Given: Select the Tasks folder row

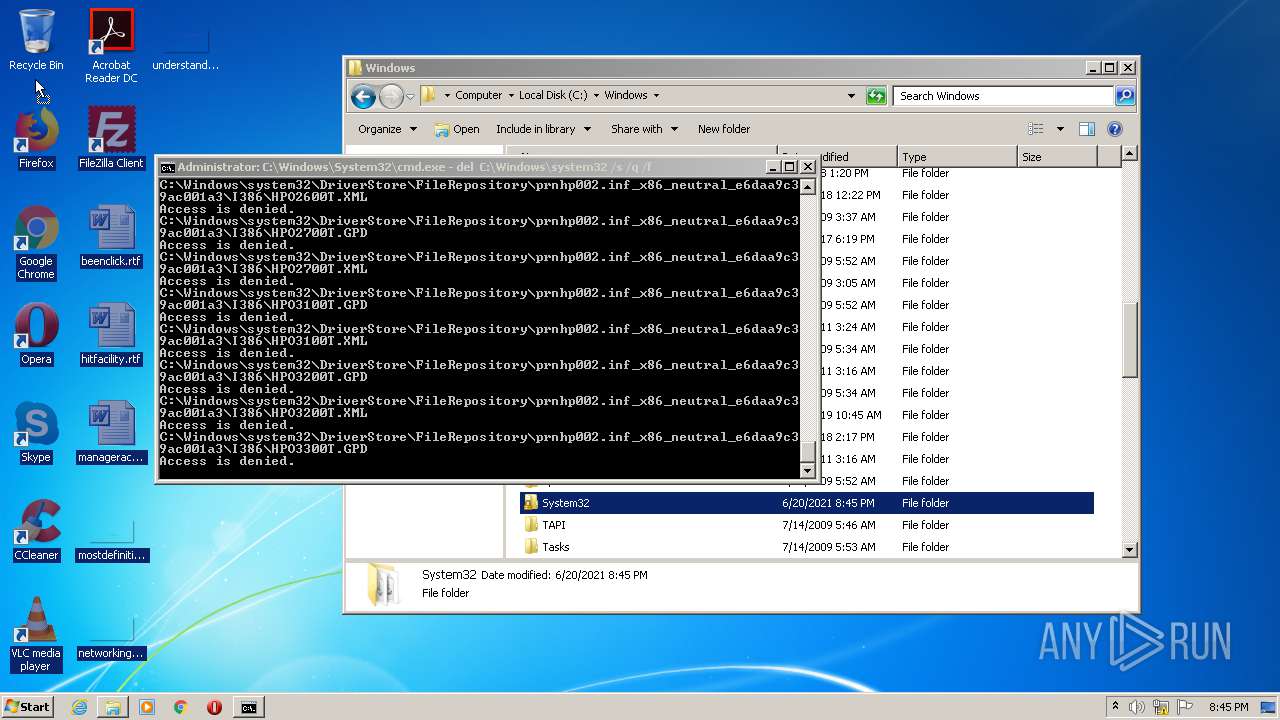Looking at the screenshot, I should click(x=806, y=547).
